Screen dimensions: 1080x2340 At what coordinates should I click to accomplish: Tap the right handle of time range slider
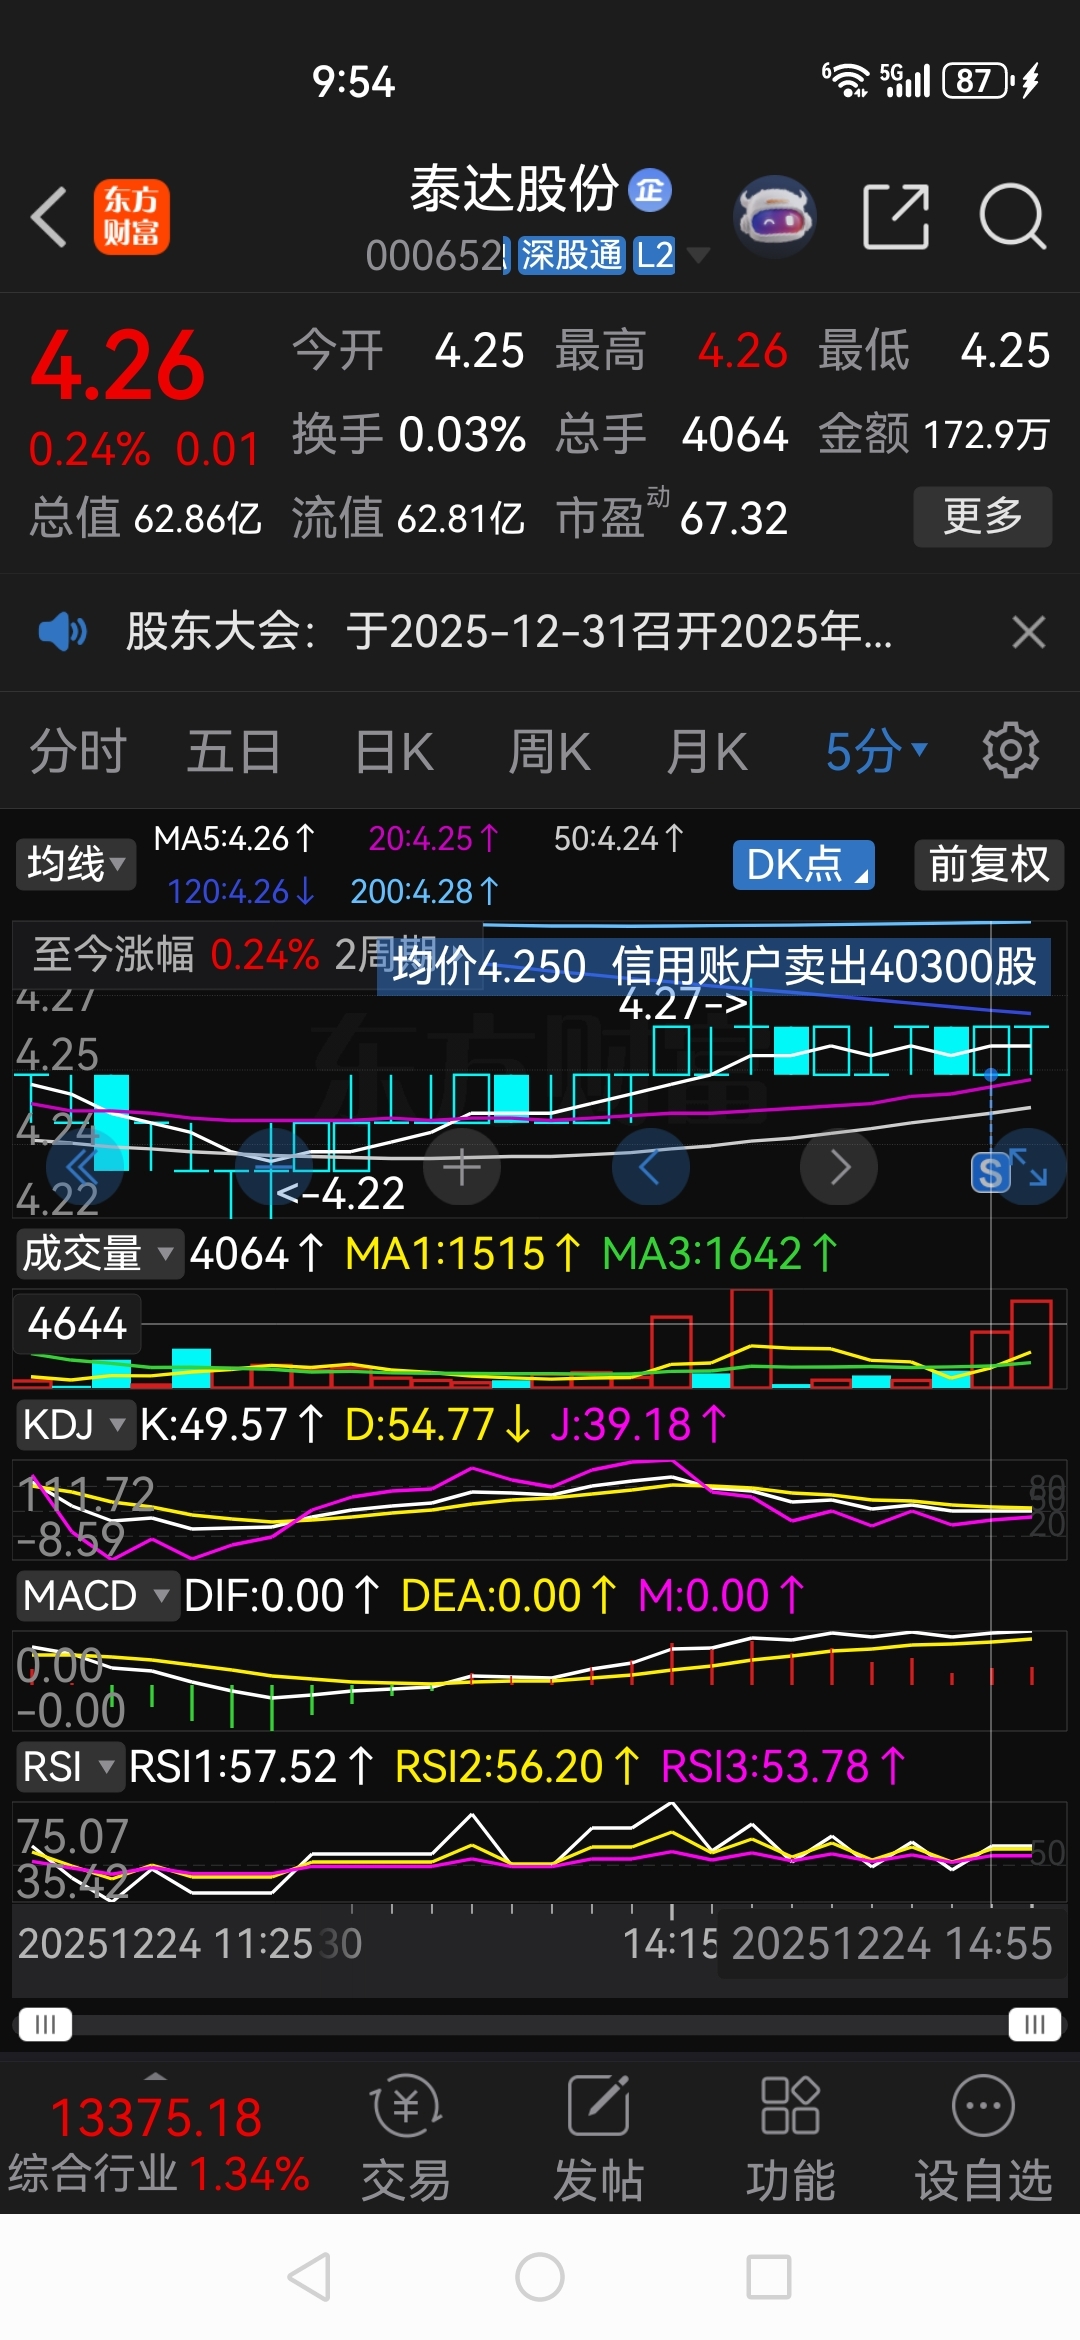click(x=1034, y=2025)
